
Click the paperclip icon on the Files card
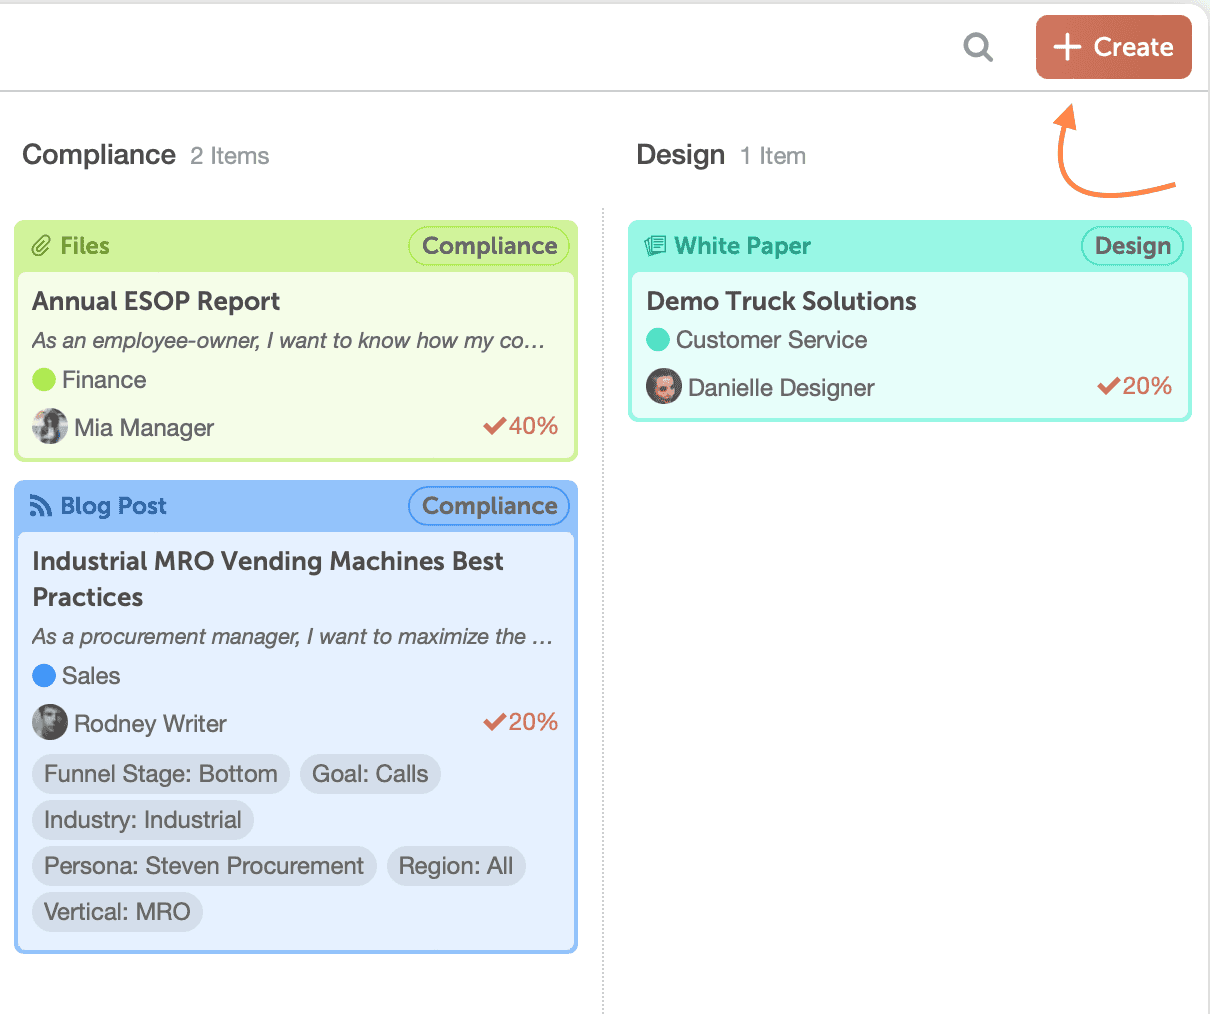[x=42, y=245]
